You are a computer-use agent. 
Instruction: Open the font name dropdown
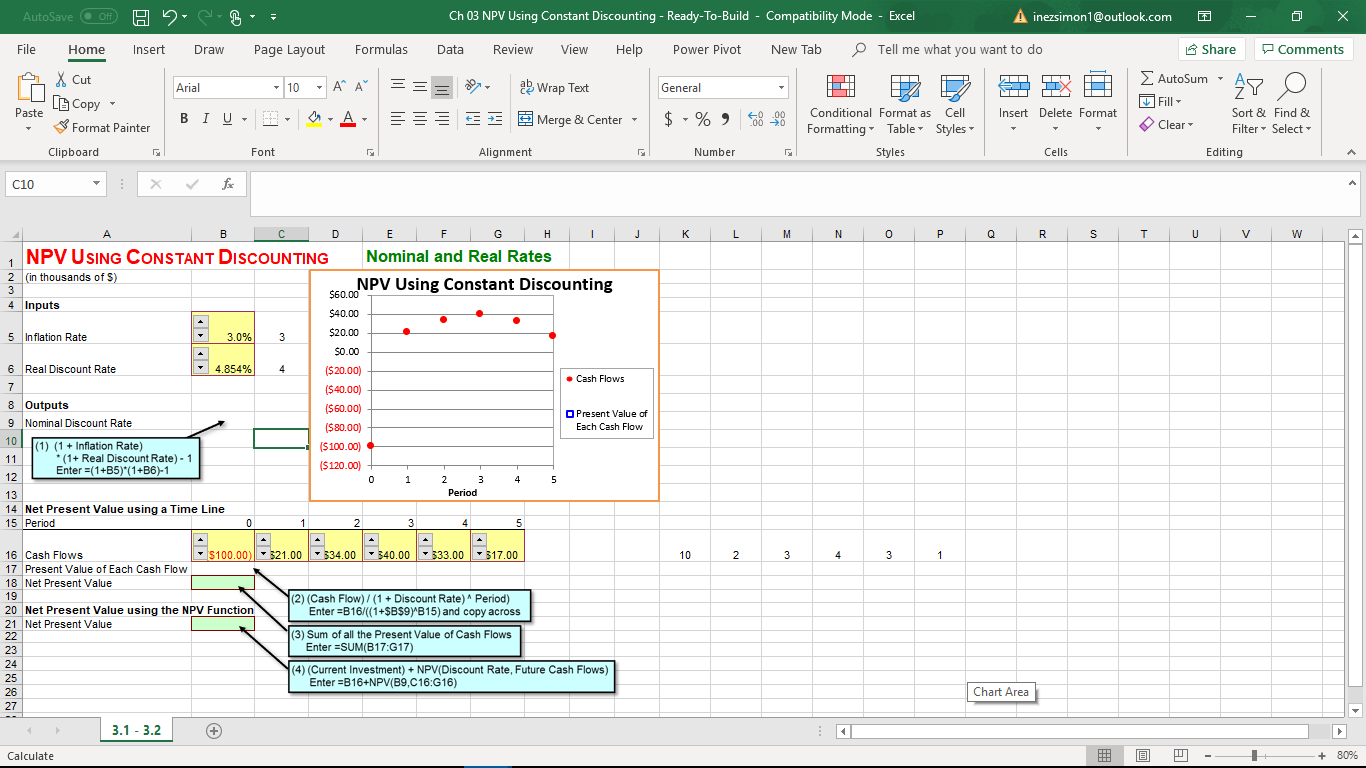coord(277,88)
